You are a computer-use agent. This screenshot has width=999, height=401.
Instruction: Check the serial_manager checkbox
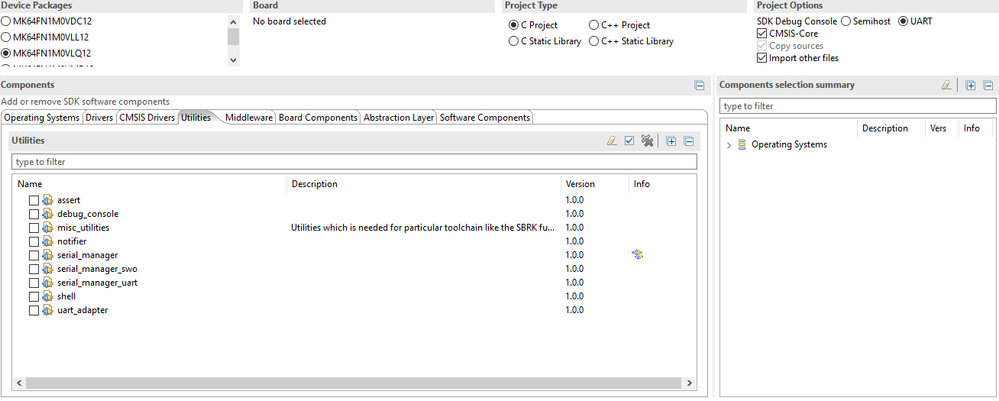click(34, 255)
